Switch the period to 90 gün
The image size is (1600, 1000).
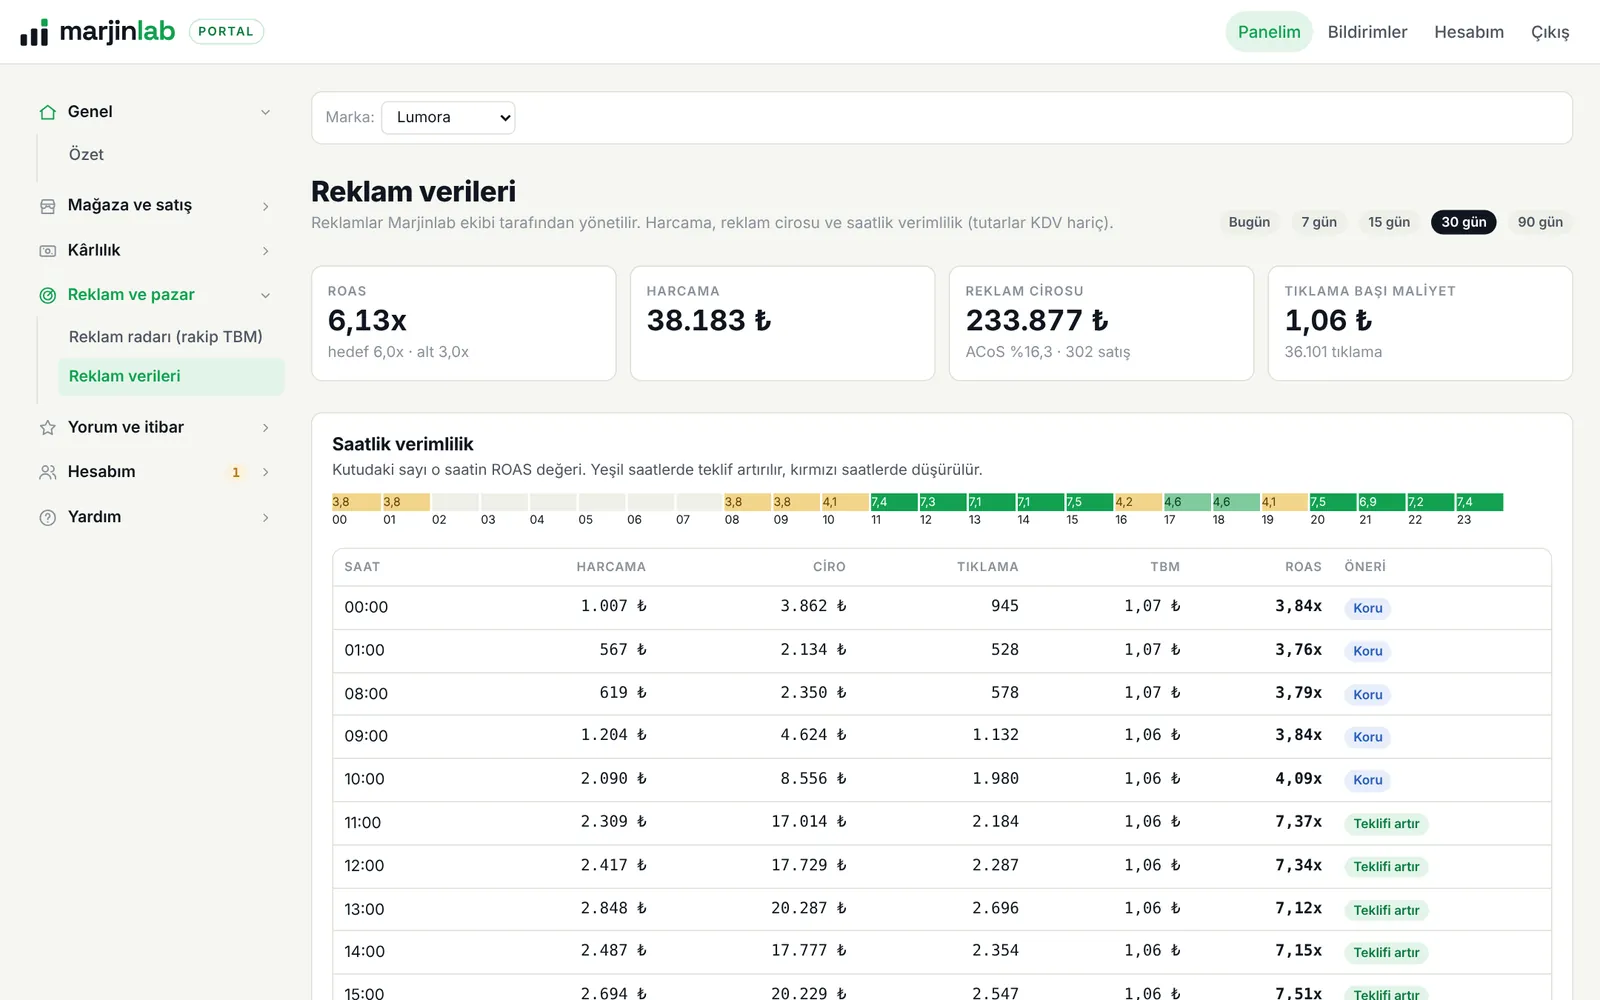tap(1540, 222)
